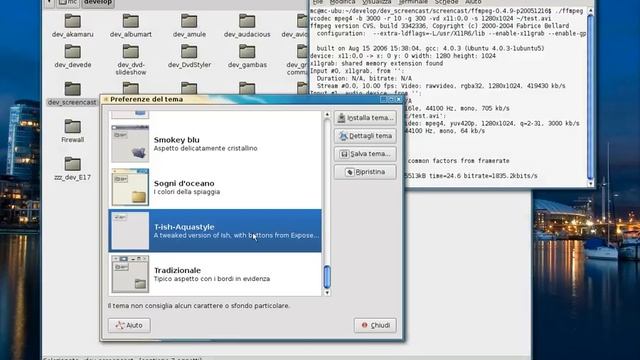The height and width of the screenshot is (360, 640).
Task: Click the terminal window scrollbar
Action: (x=590, y=96)
